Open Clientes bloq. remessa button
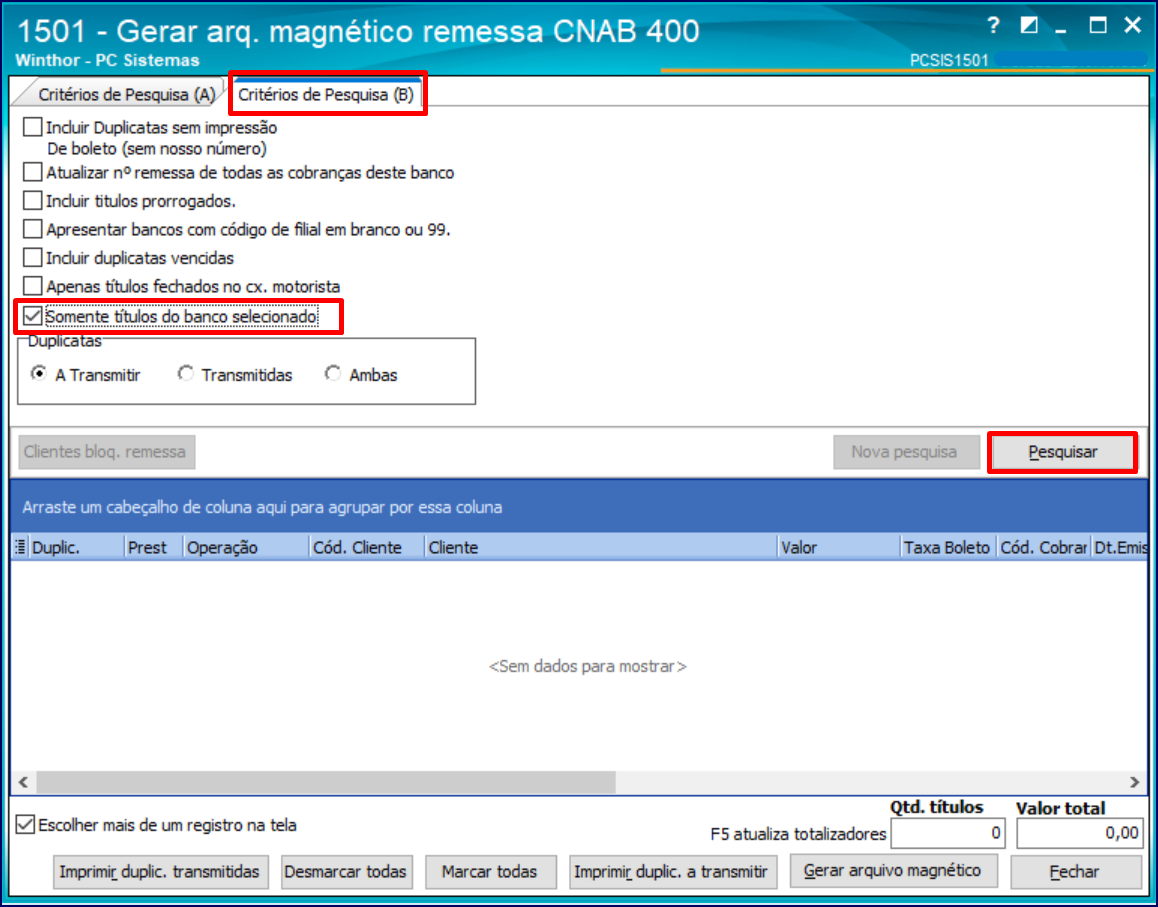Image resolution: width=1158 pixels, height=907 pixels. point(106,452)
